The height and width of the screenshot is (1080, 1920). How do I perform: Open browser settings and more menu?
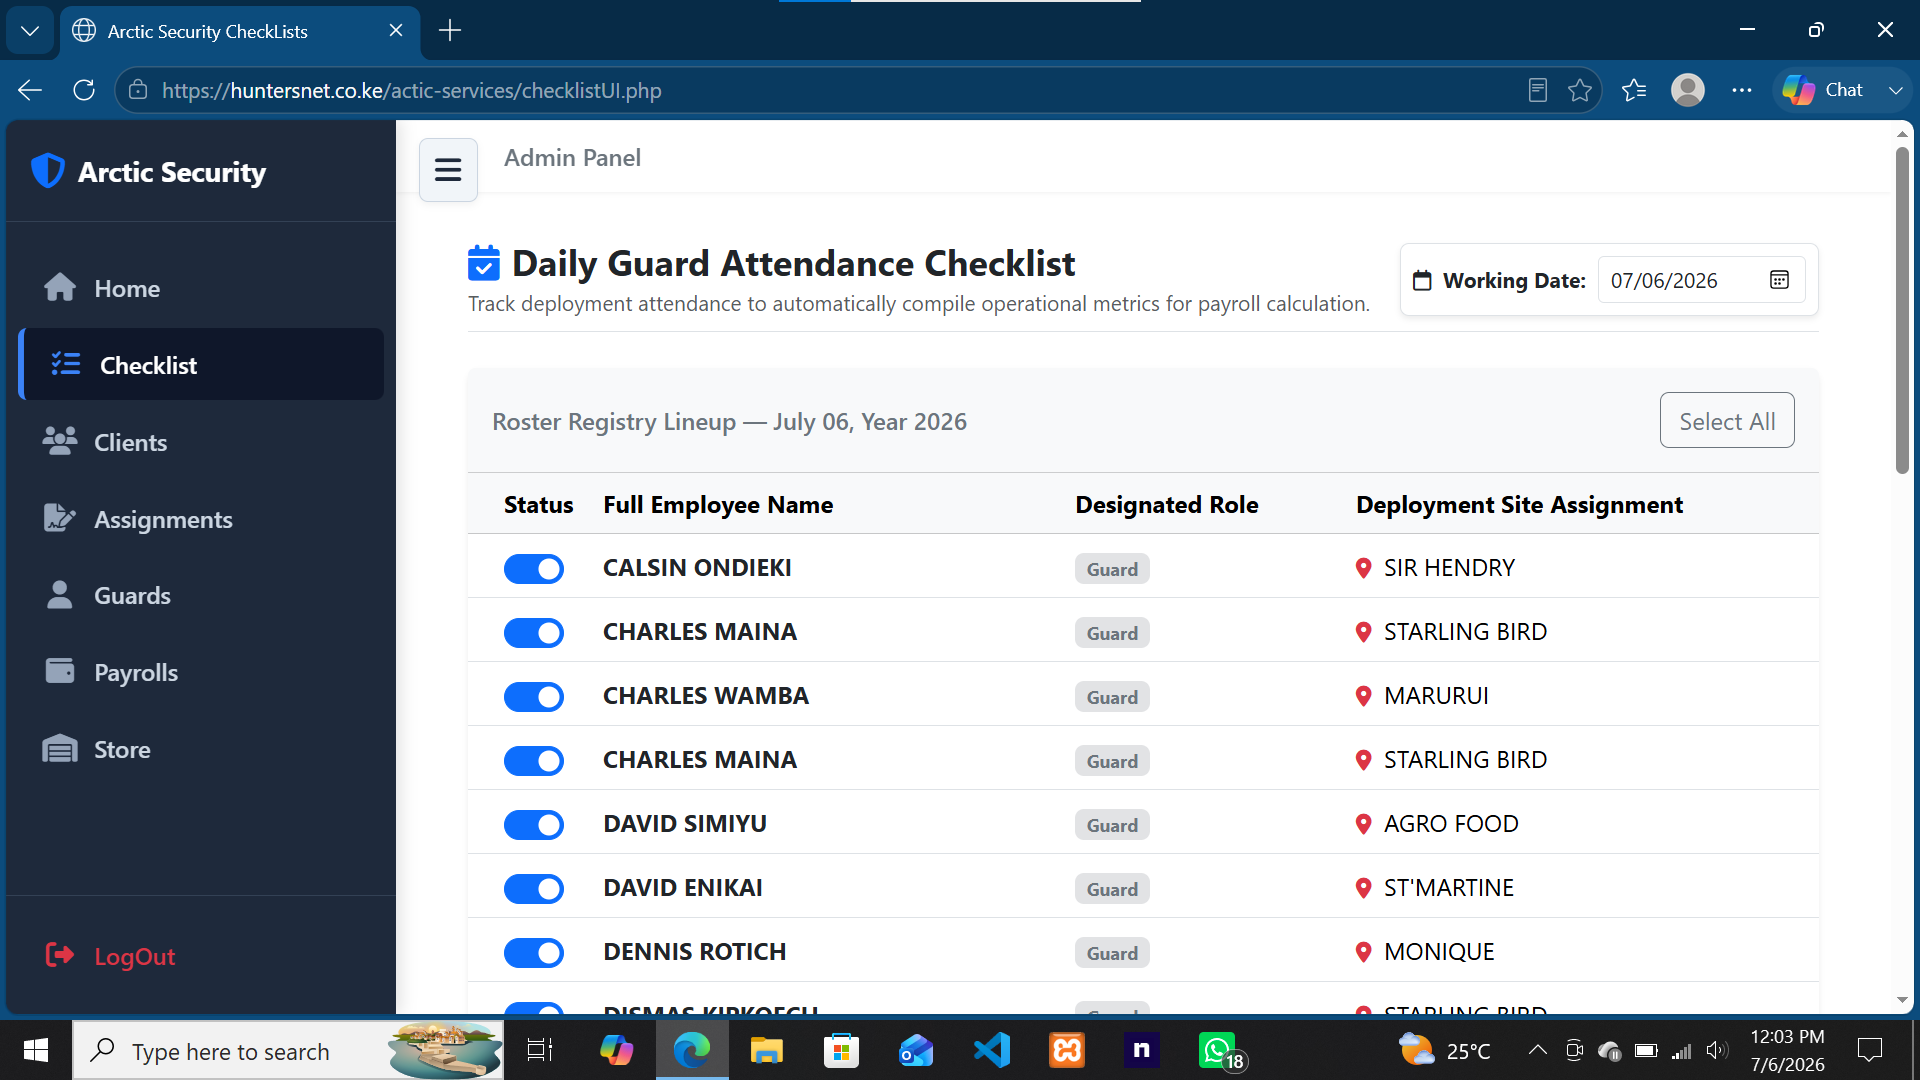click(1742, 90)
